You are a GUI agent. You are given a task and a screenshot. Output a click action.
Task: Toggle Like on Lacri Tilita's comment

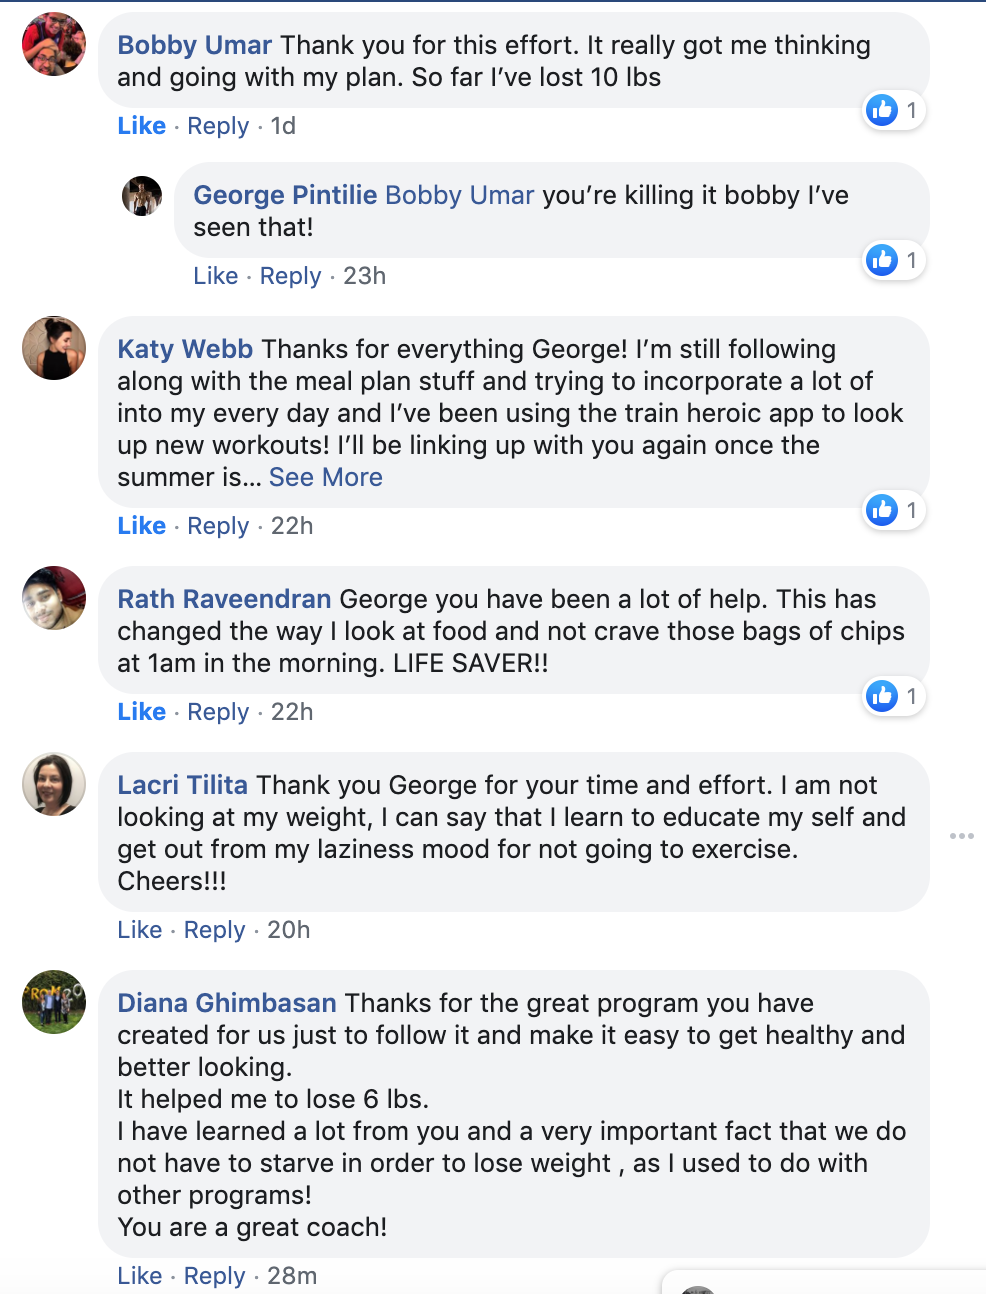(139, 930)
